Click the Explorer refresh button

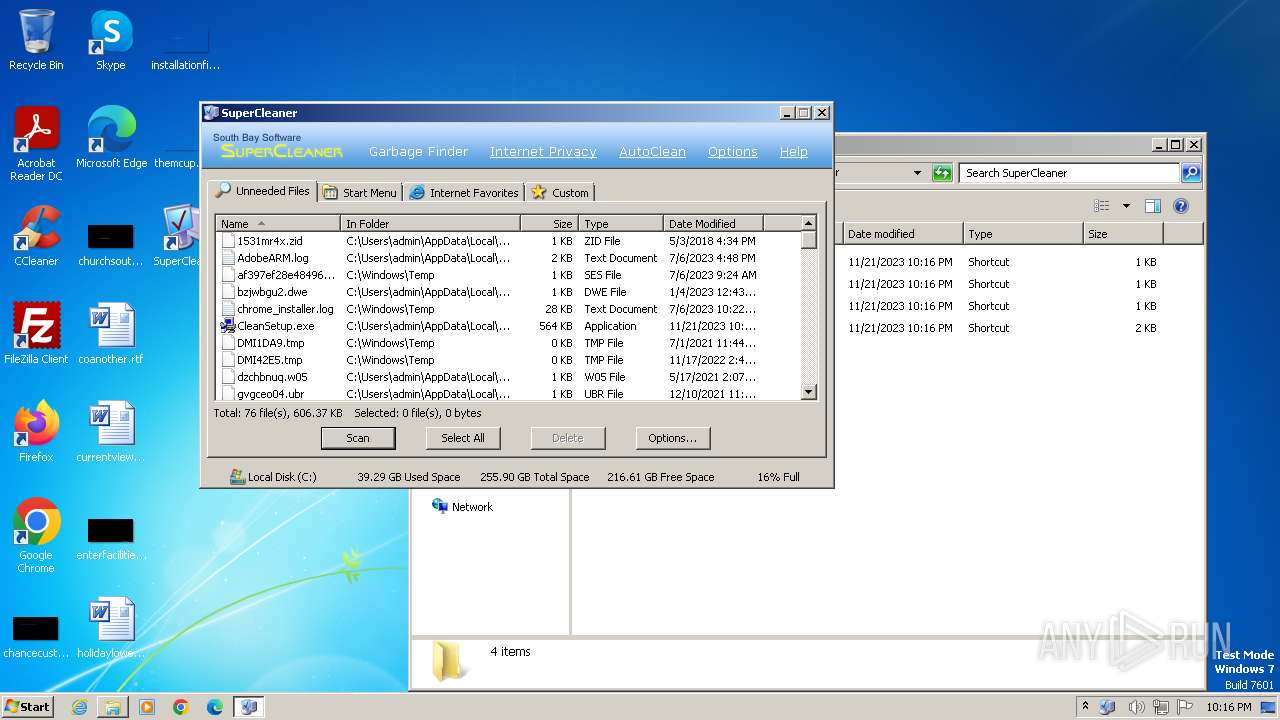[941, 173]
